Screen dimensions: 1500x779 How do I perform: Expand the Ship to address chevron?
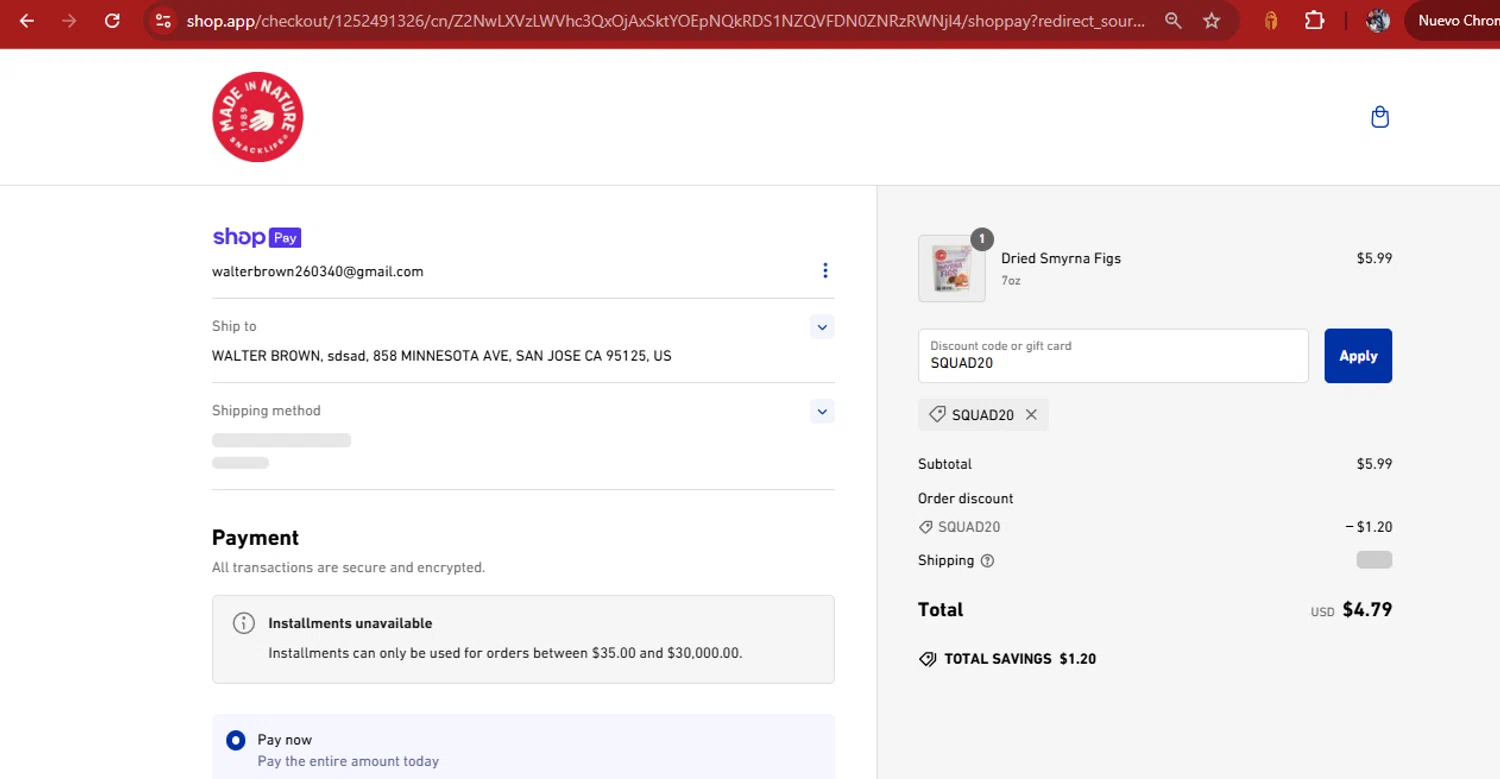click(822, 327)
